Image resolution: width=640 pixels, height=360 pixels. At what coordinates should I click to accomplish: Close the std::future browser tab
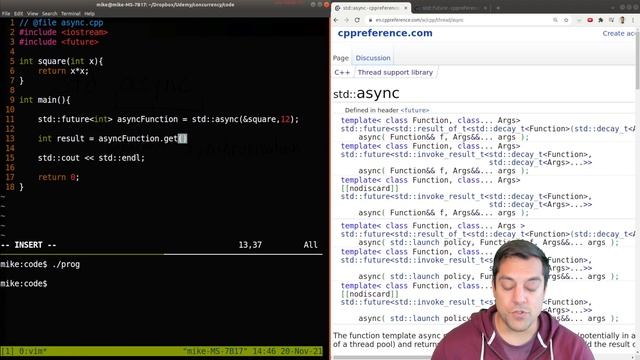[x=485, y=8]
